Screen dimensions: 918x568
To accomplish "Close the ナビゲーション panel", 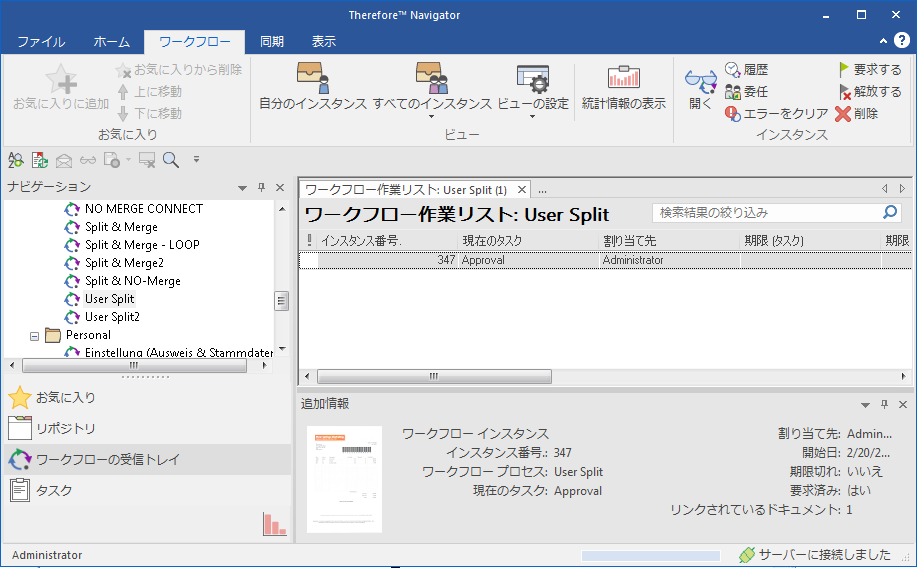I will 280,187.
